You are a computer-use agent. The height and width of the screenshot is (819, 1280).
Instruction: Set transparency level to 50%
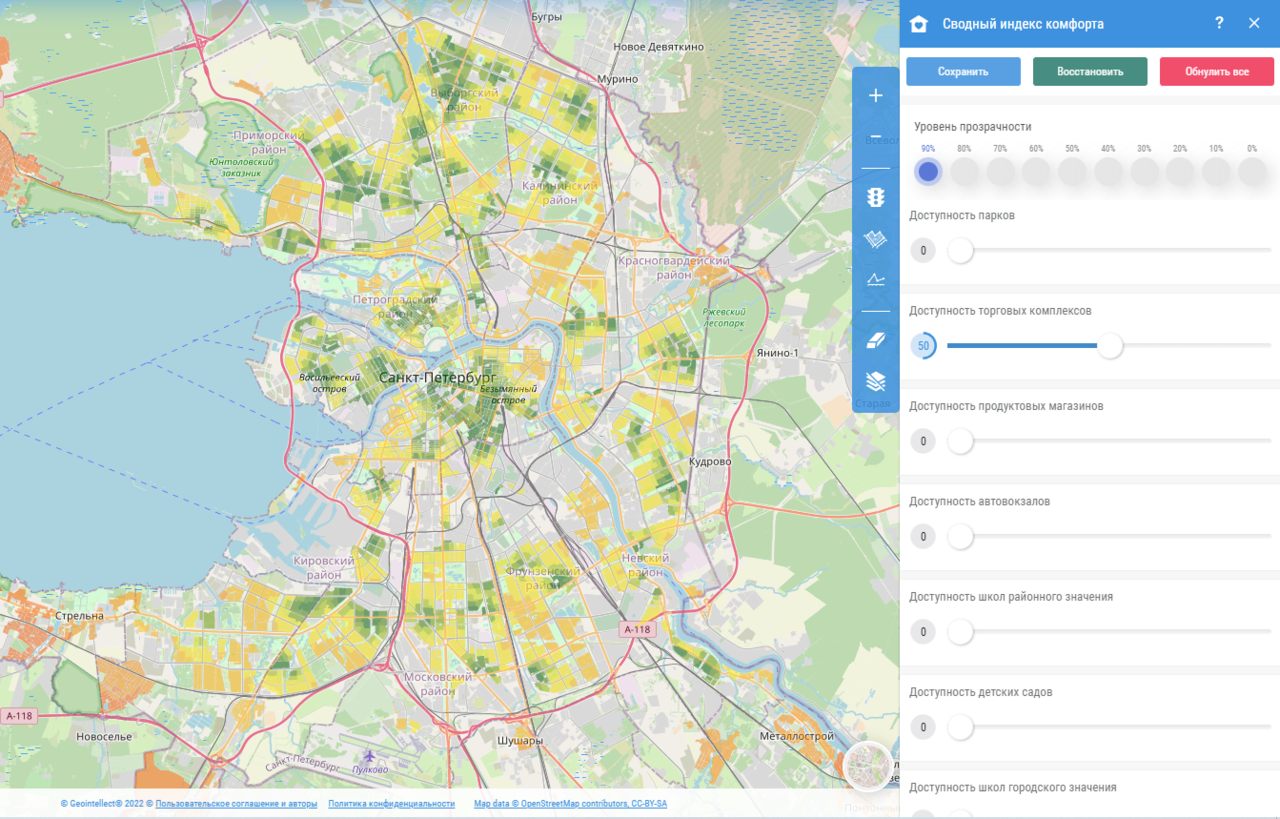[1072, 171]
